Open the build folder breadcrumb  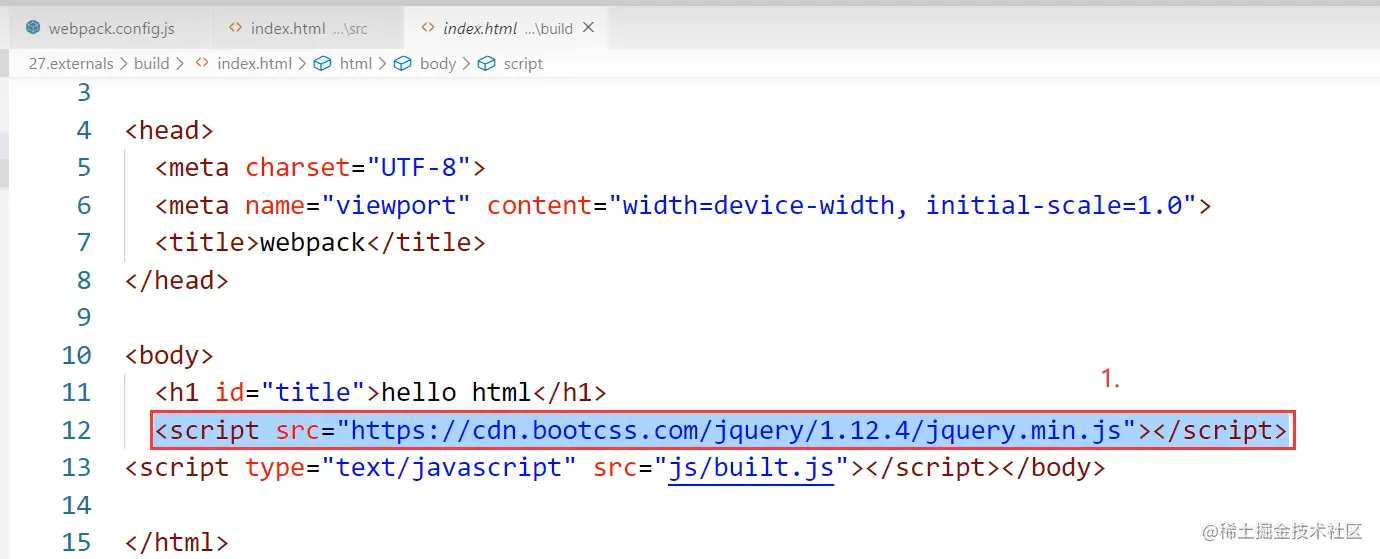click(151, 63)
